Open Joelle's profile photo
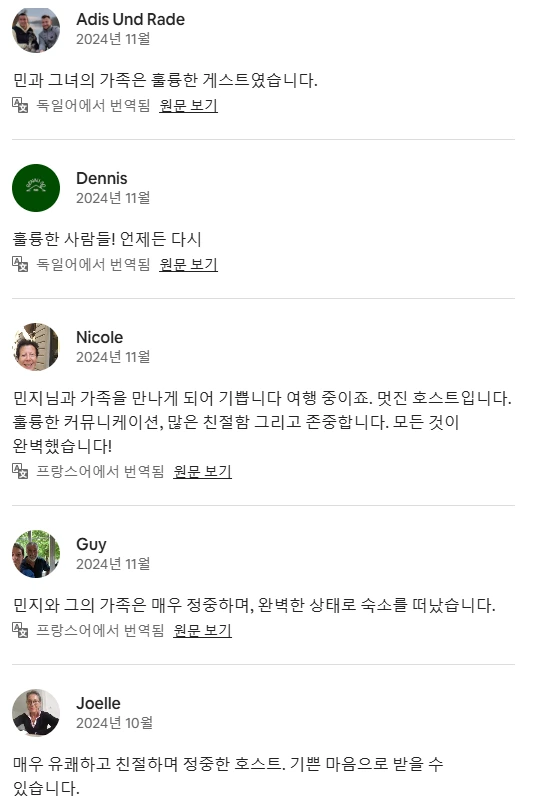The height and width of the screenshot is (802, 538). (x=36, y=713)
